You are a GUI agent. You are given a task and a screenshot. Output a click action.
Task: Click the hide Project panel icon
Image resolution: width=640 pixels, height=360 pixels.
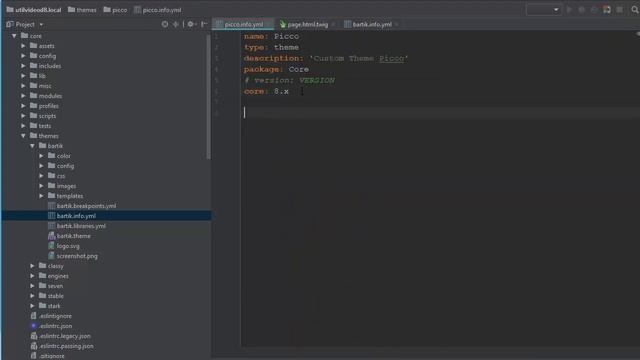click(204, 24)
